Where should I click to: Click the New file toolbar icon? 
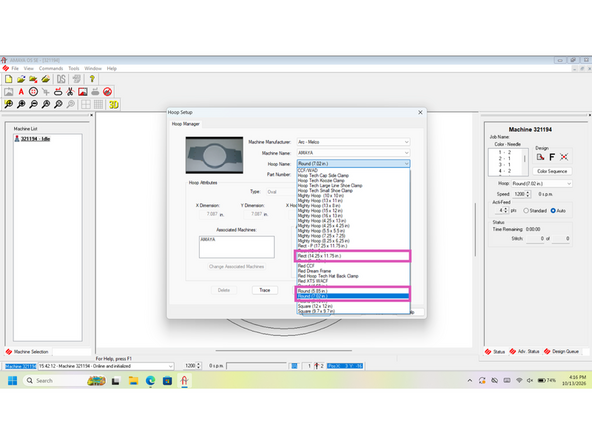click(9, 79)
